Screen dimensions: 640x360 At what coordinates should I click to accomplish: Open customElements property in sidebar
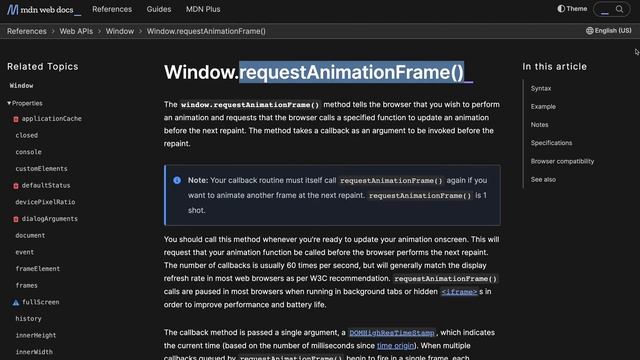pyautogui.click(x=41, y=169)
